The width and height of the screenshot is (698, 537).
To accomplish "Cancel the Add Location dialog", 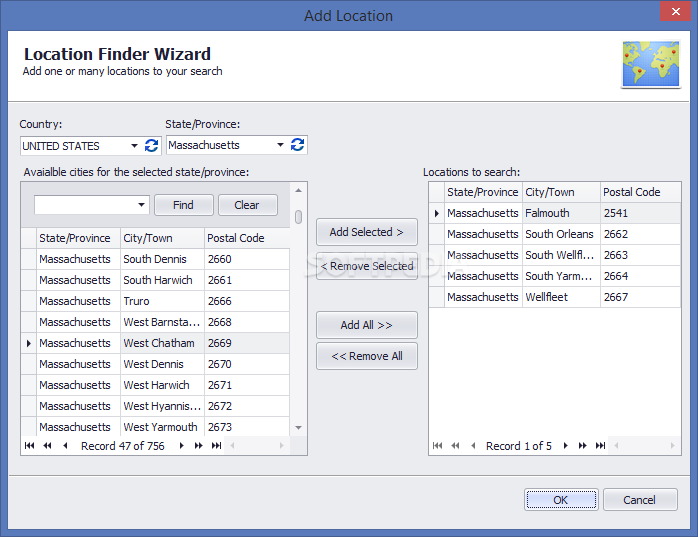I will tap(640, 500).
